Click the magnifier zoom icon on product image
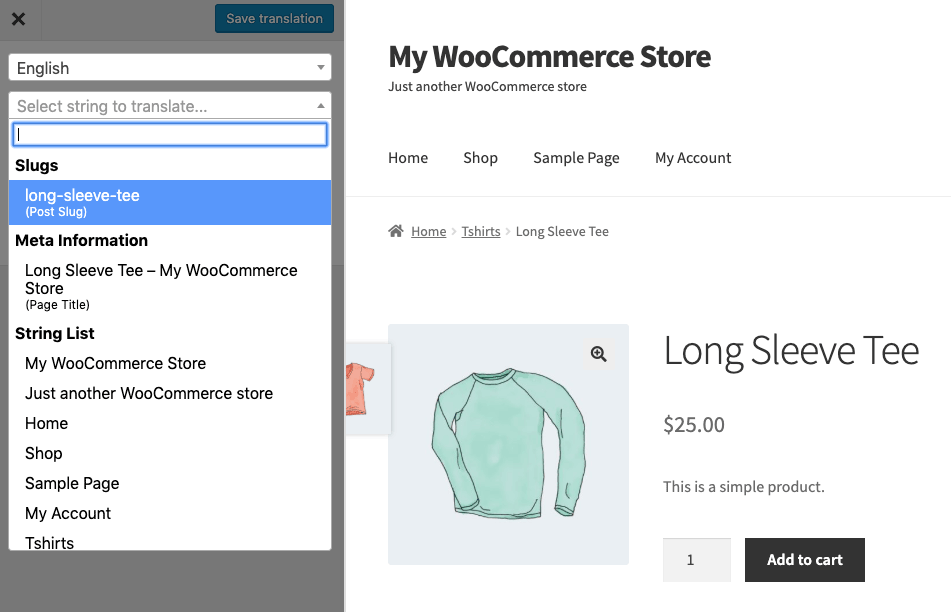This screenshot has height=612, width=951. pyautogui.click(x=599, y=354)
